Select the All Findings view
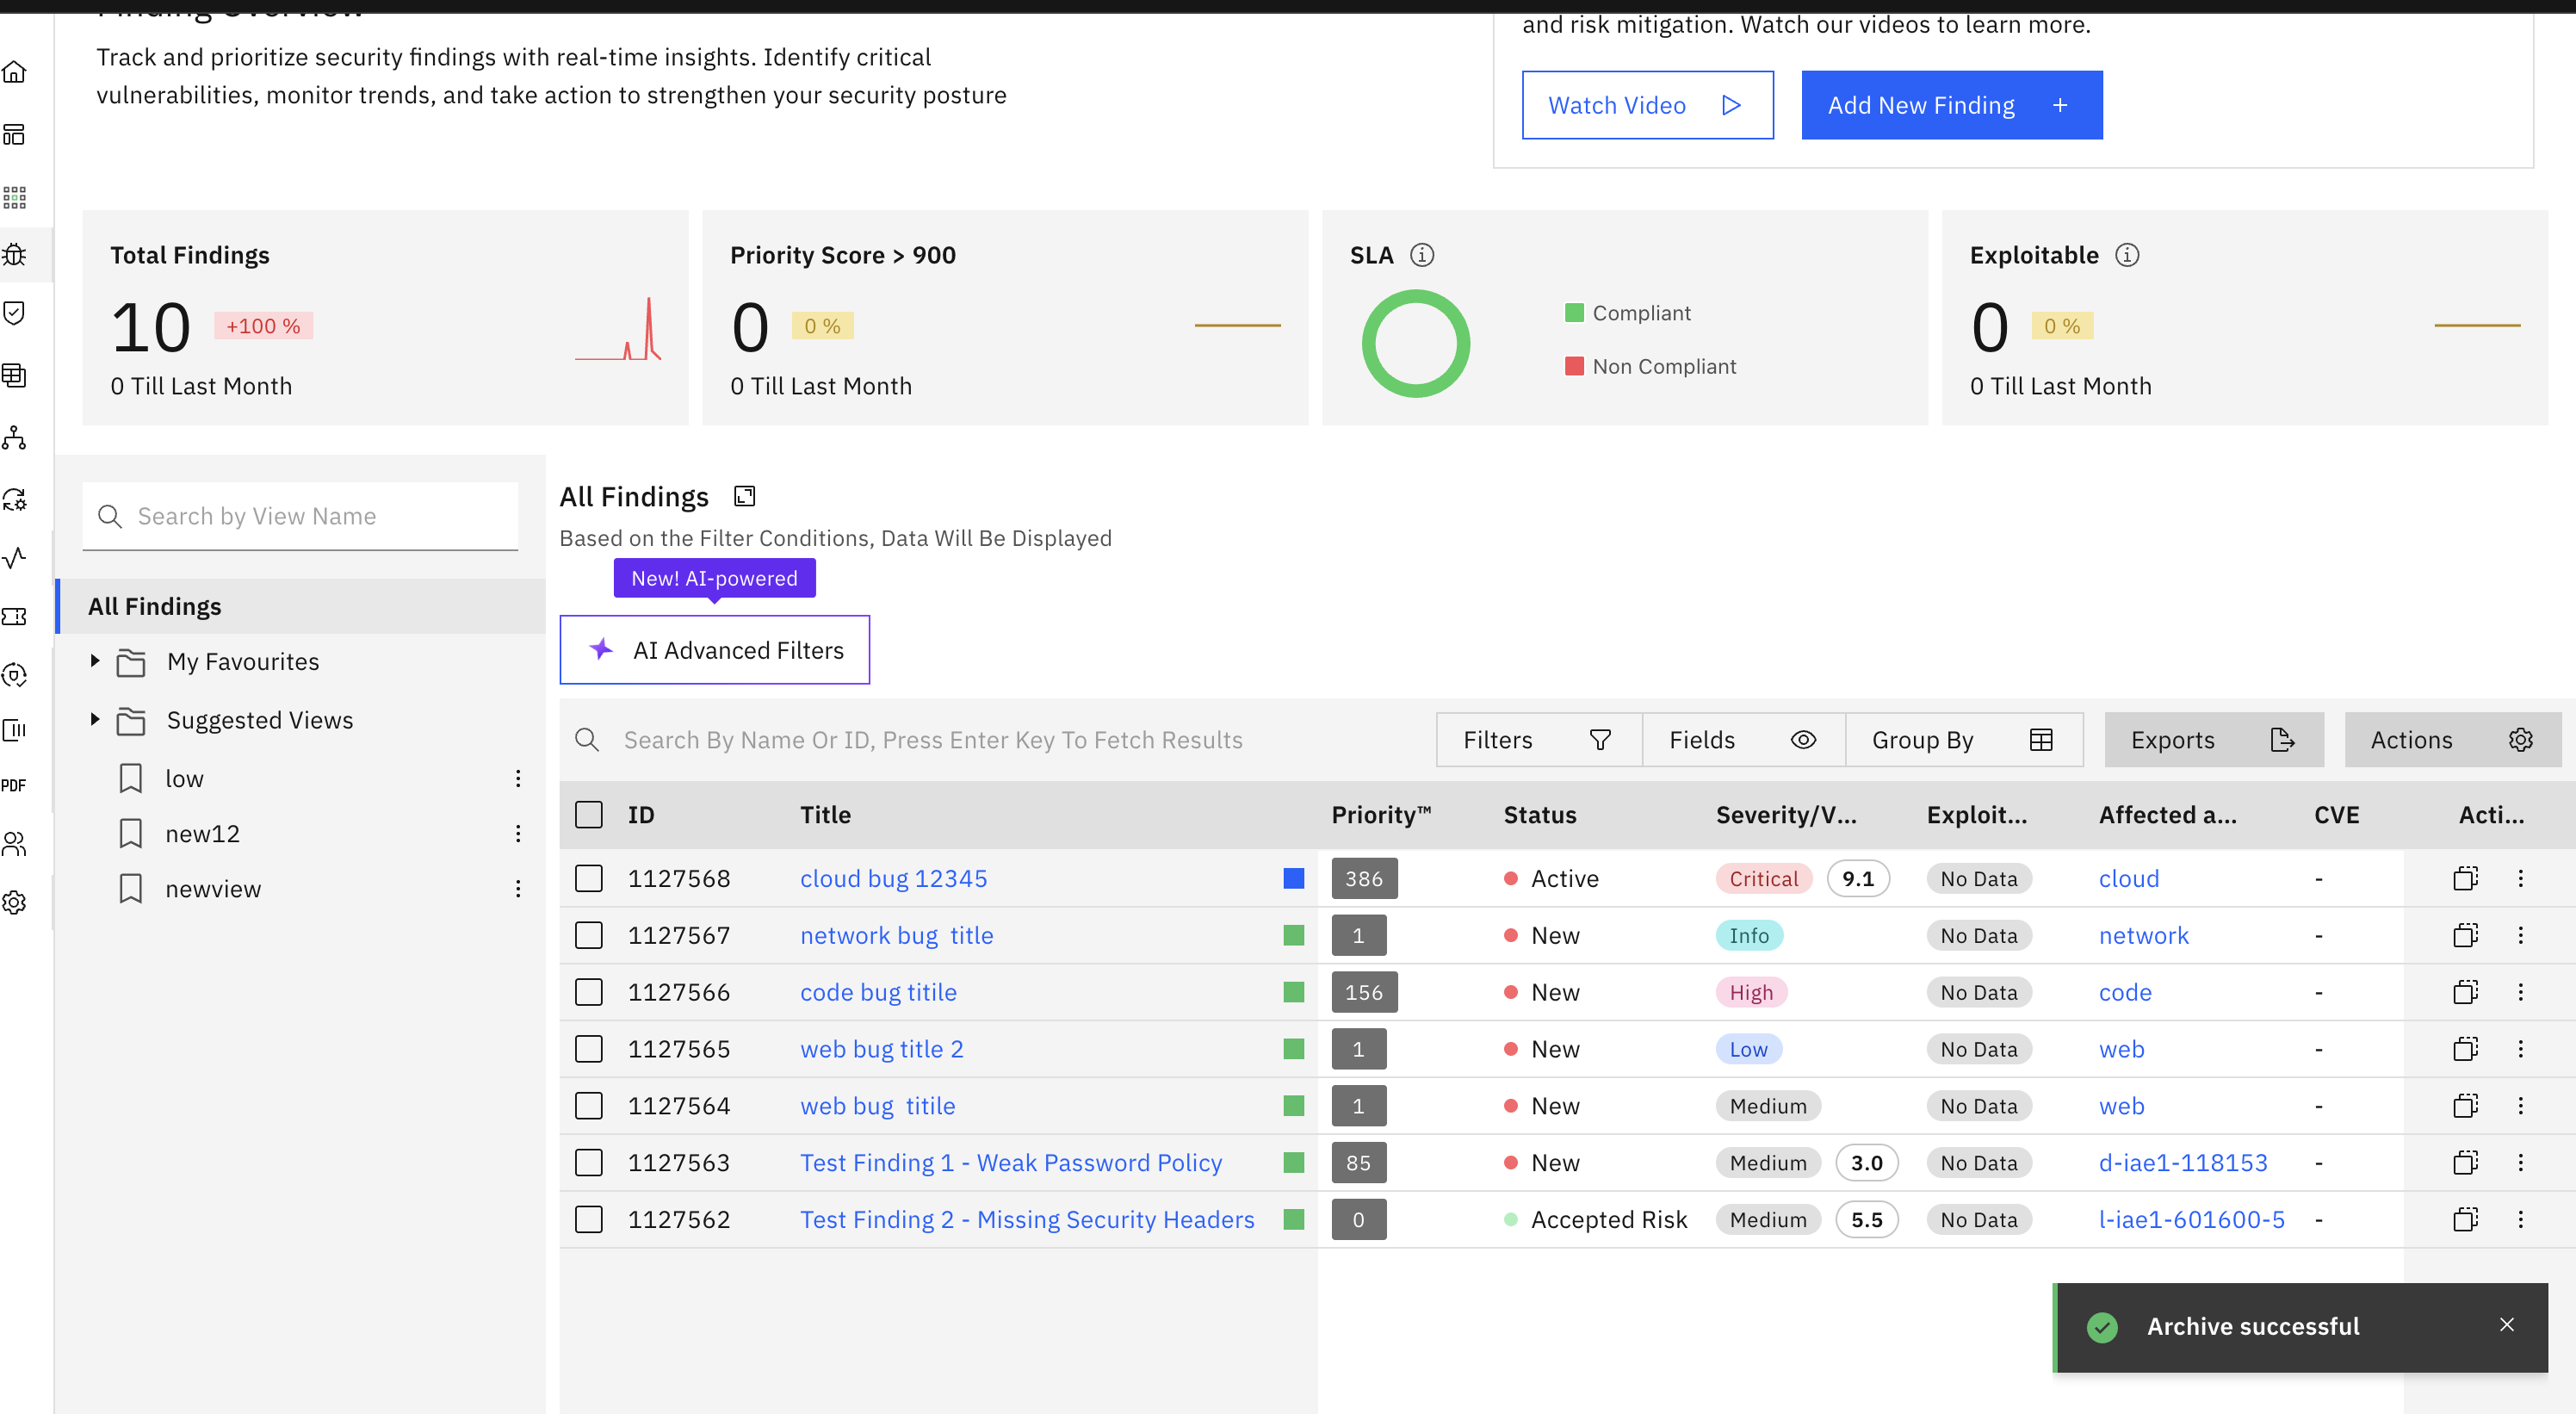 pyautogui.click(x=155, y=606)
